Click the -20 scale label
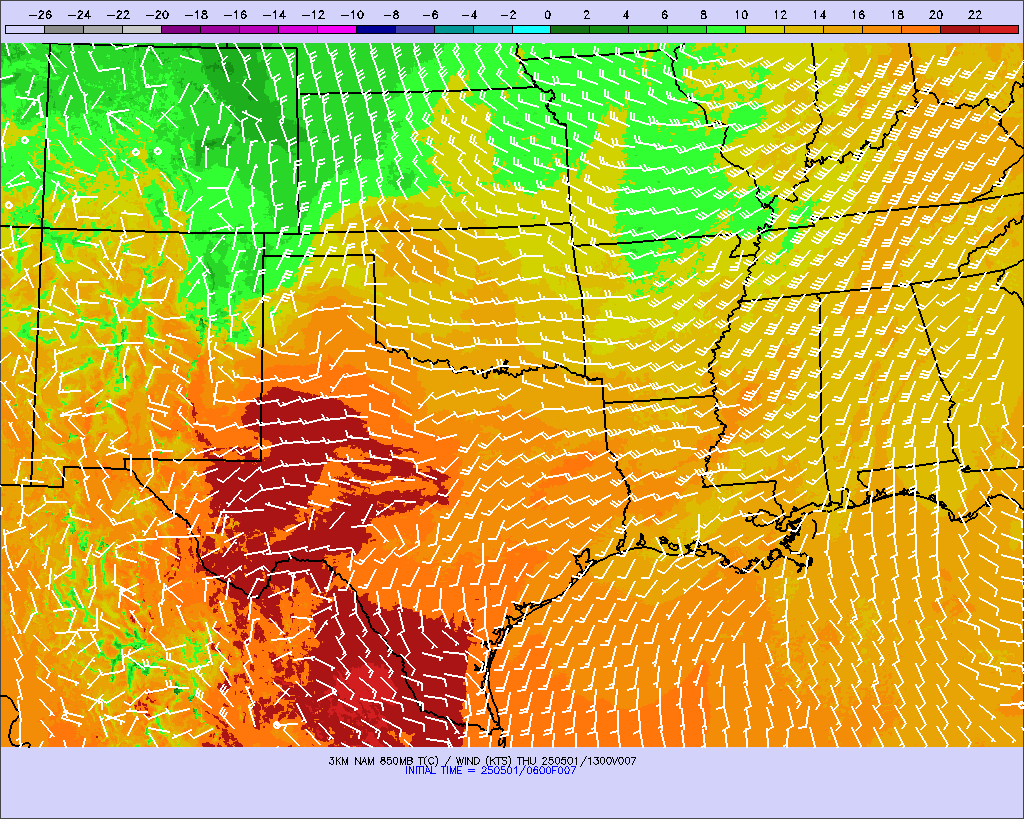This screenshot has width=1024, height=819. click(157, 14)
